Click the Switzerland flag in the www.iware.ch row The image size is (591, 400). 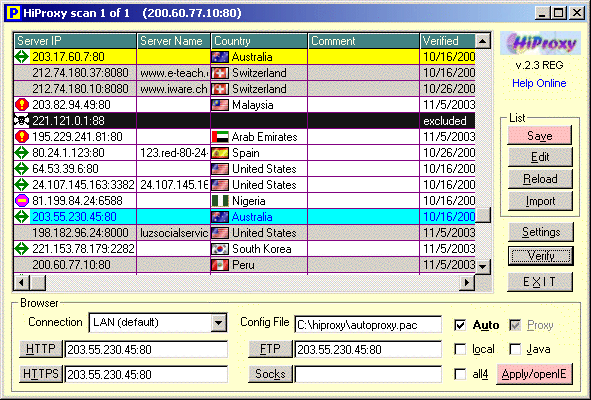point(220,89)
